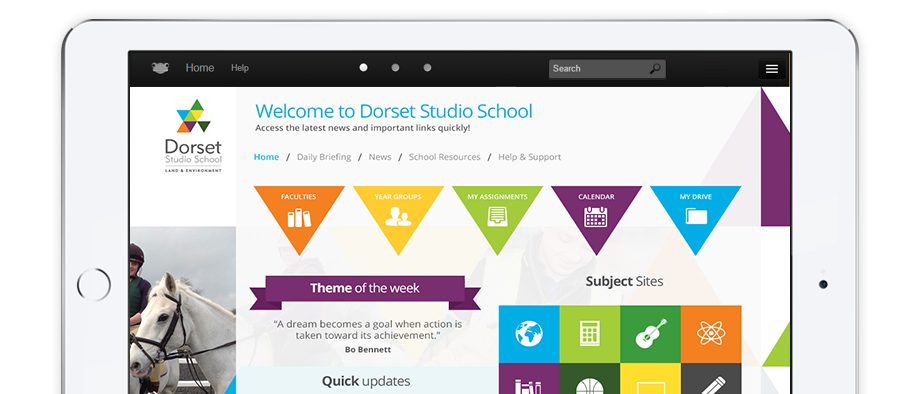
Task: Open the green My Assignments triangle
Action: pyautogui.click(x=497, y=212)
